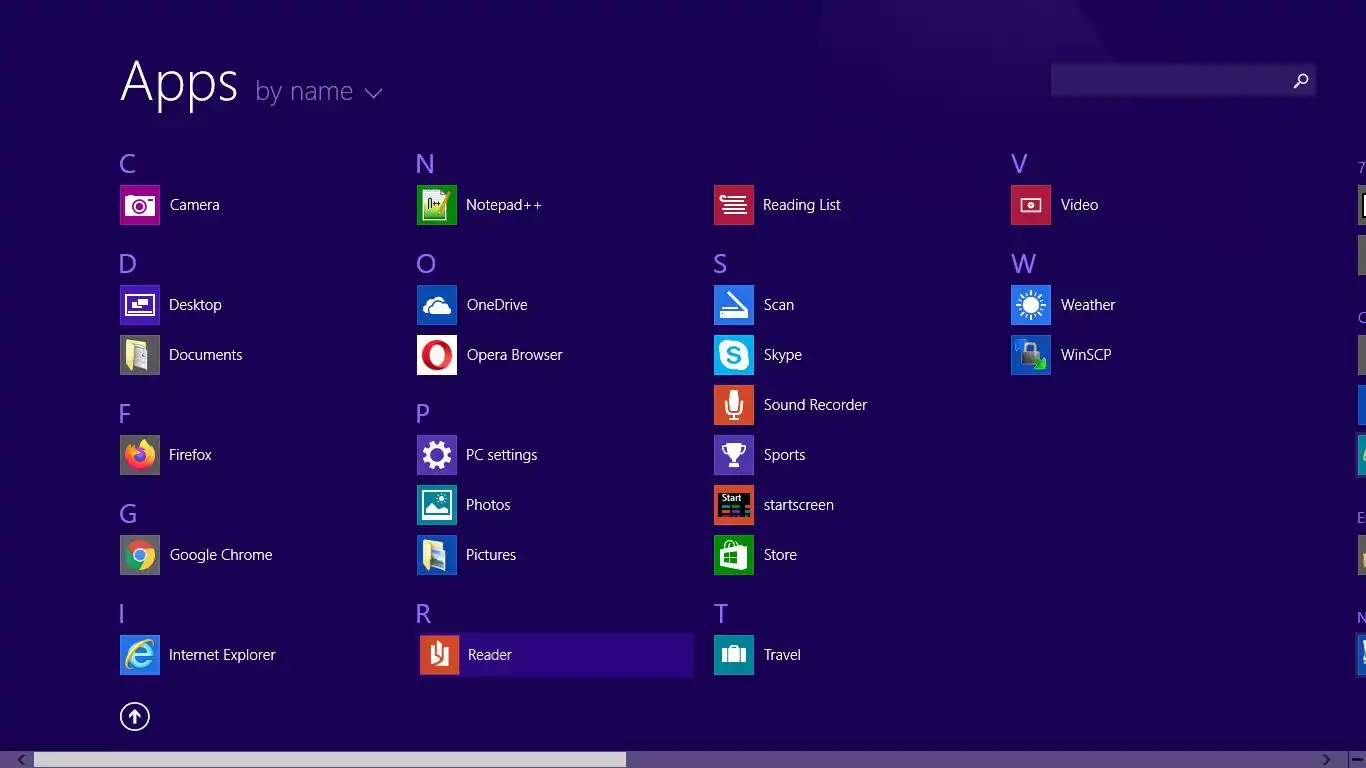The image size is (1366, 768).
Task: Click the zoom-out minus button at corner
Action: point(1357,760)
